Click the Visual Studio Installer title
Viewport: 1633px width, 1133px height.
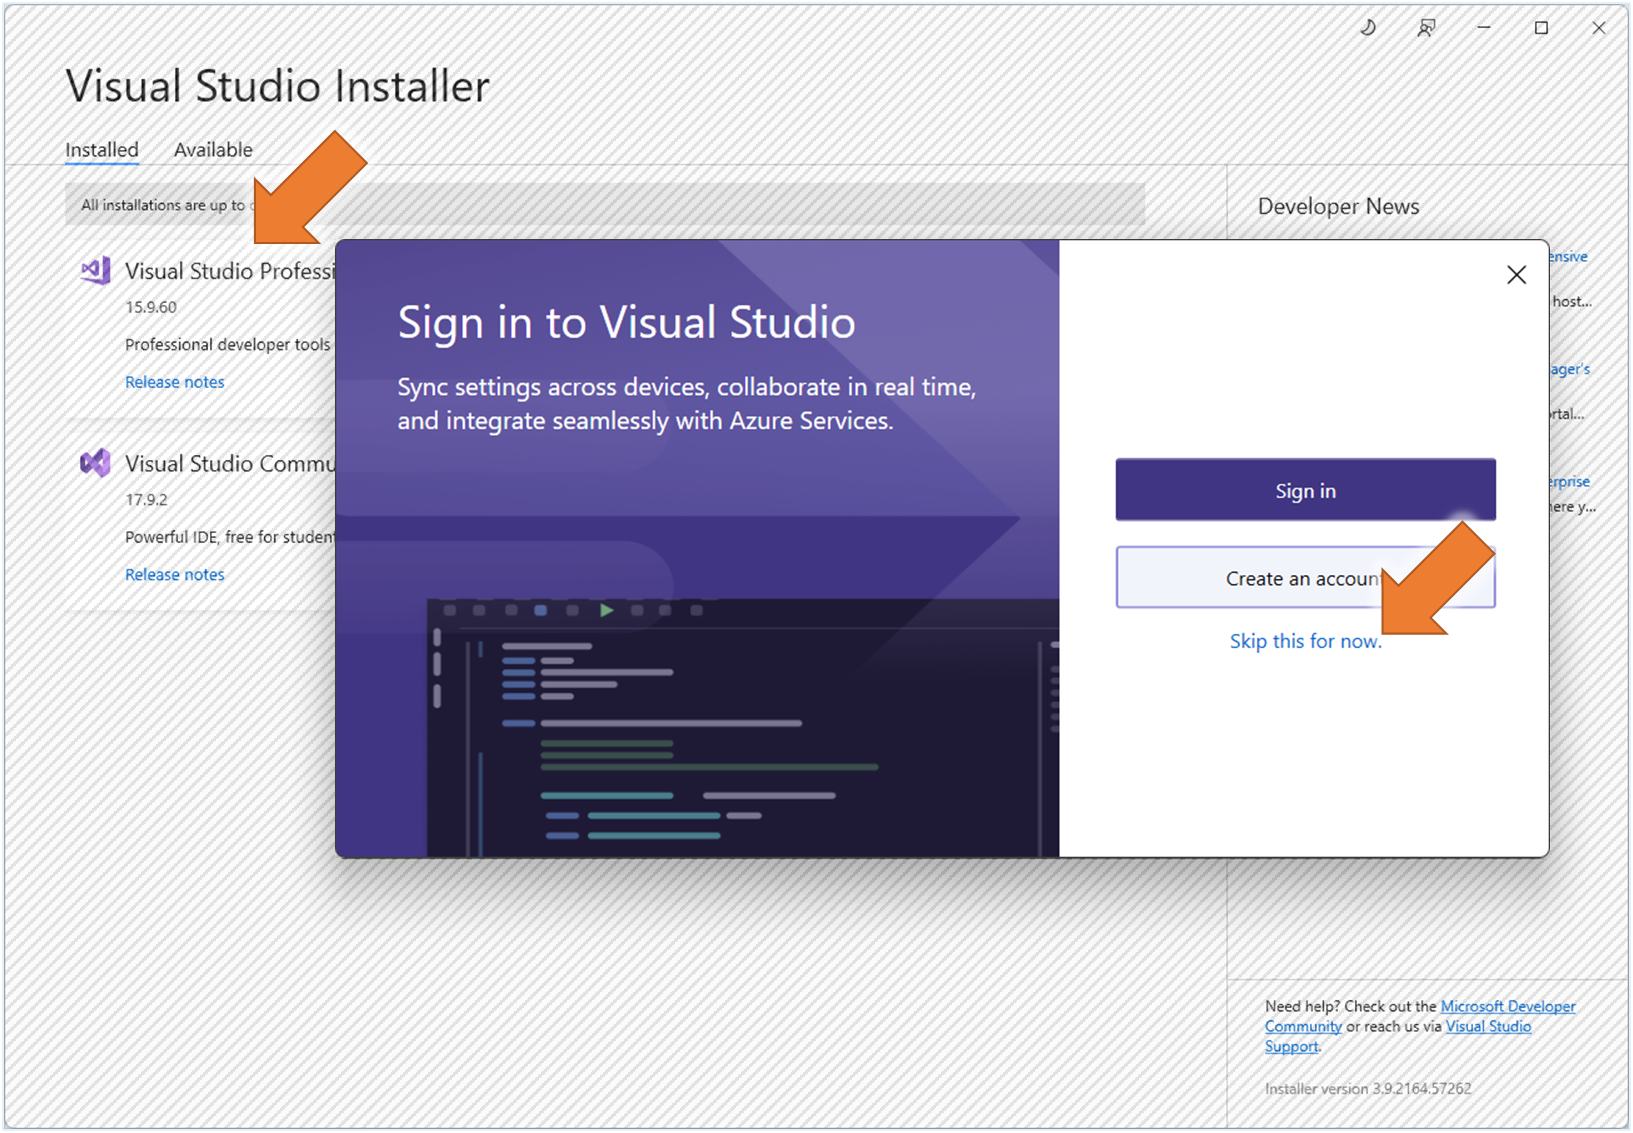tap(278, 86)
